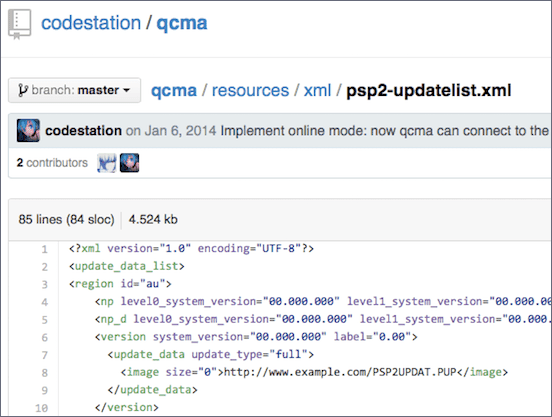Click the <update_data update_type="full"> line
This screenshot has height=417, width=552.
click(211, 354)
